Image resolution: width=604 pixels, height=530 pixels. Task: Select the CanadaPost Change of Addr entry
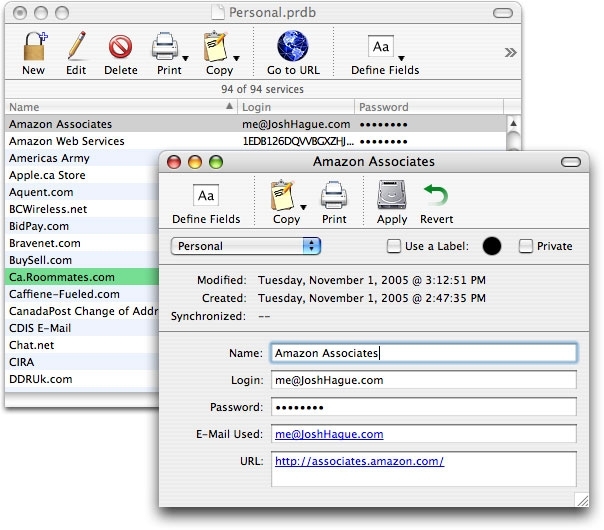tap(82, 311)
